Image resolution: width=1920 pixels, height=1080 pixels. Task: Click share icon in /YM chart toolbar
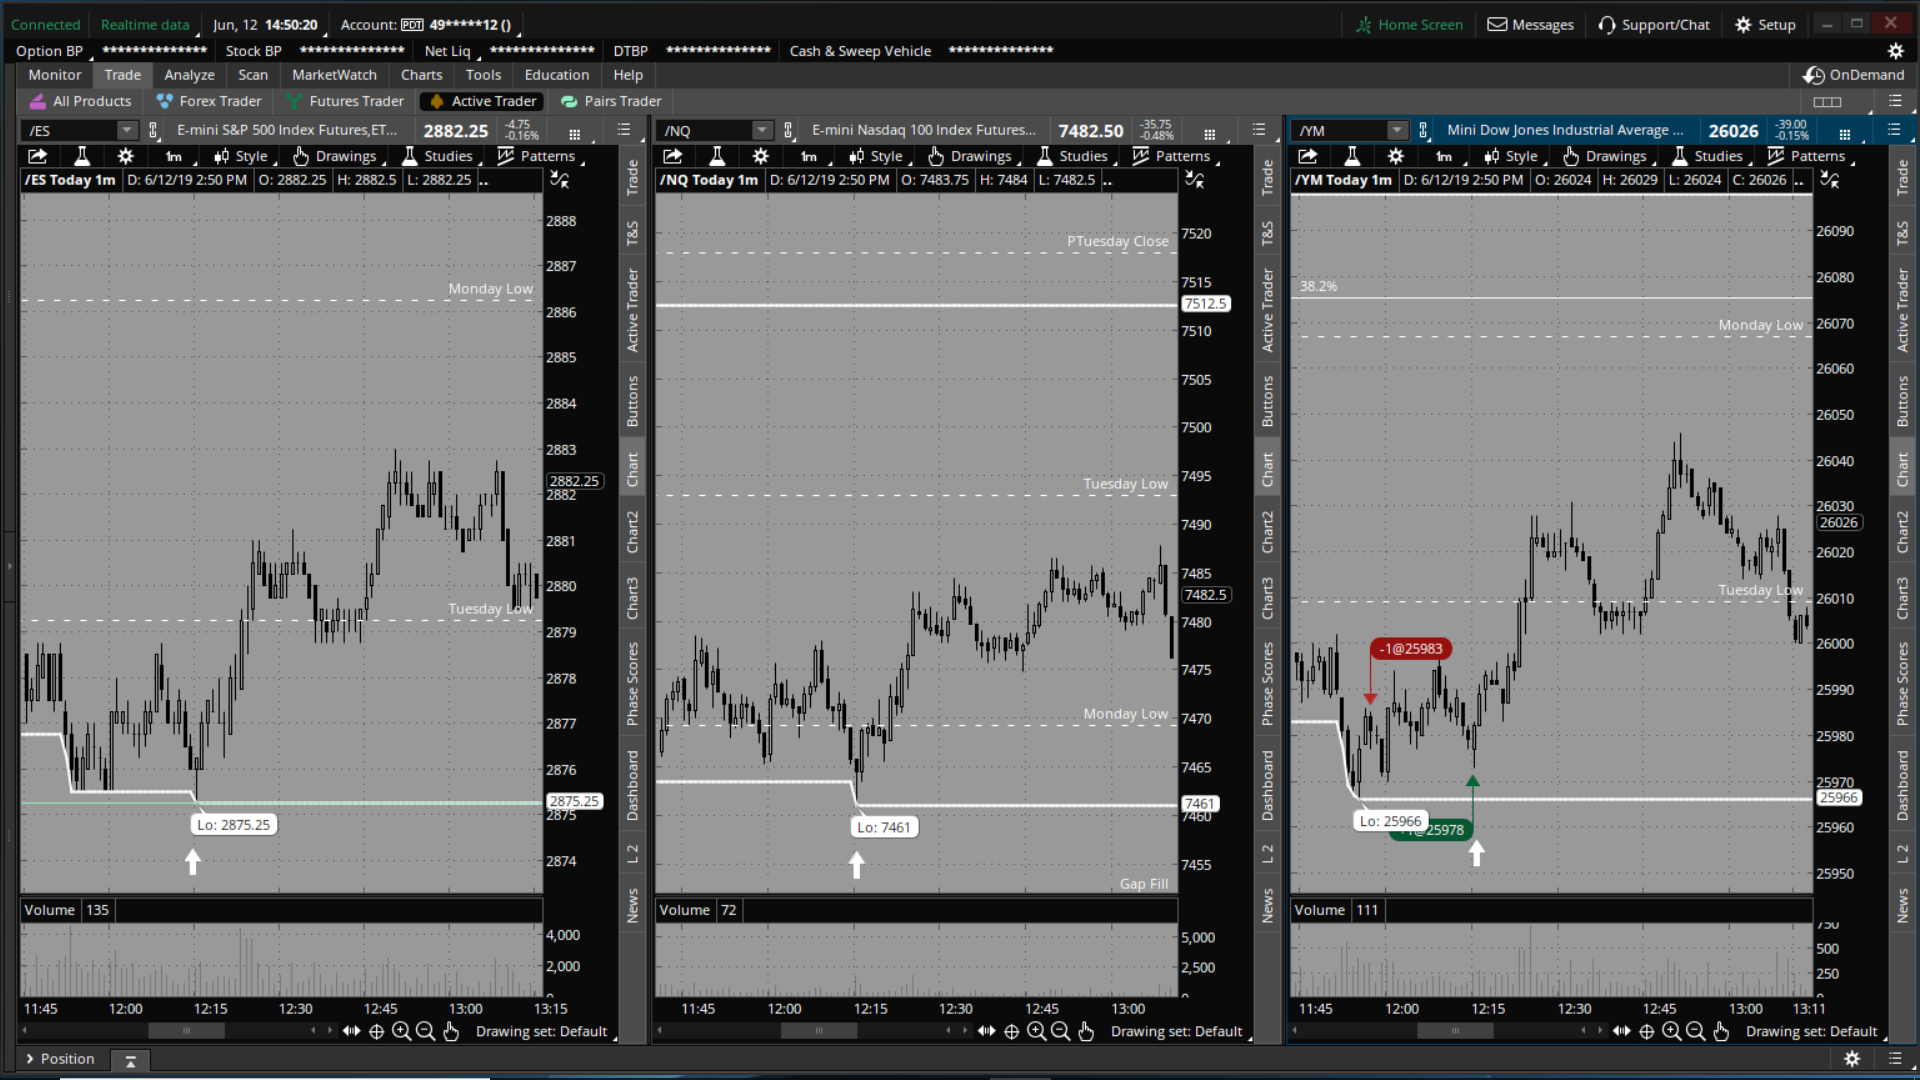click(1307, 156)
